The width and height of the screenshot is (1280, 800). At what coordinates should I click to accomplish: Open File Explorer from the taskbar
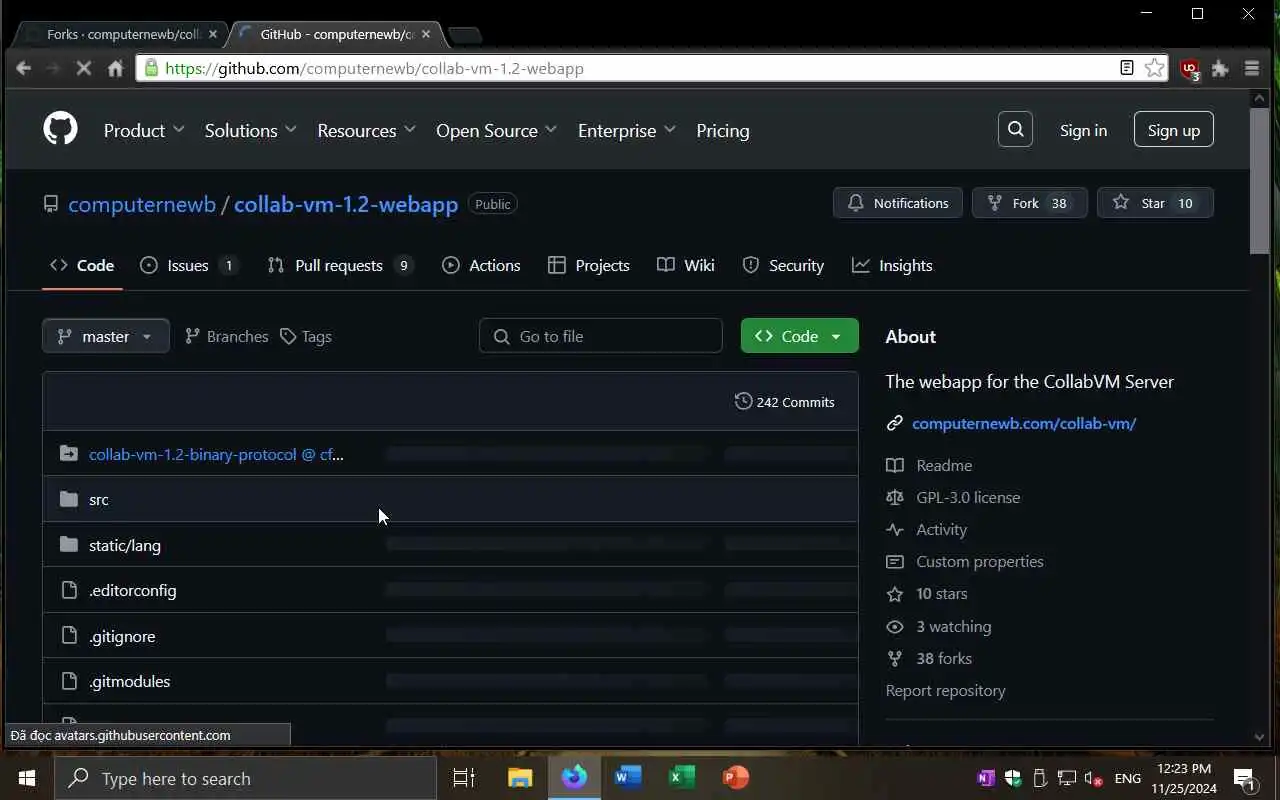[520, 778]
